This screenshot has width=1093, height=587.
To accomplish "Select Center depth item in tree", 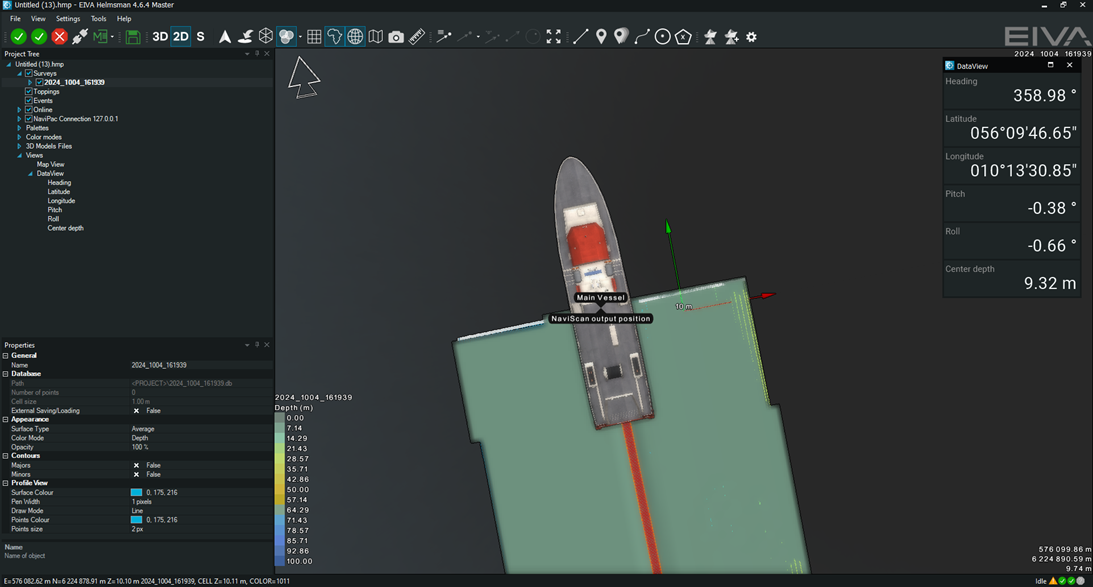I will click(66, 228).
